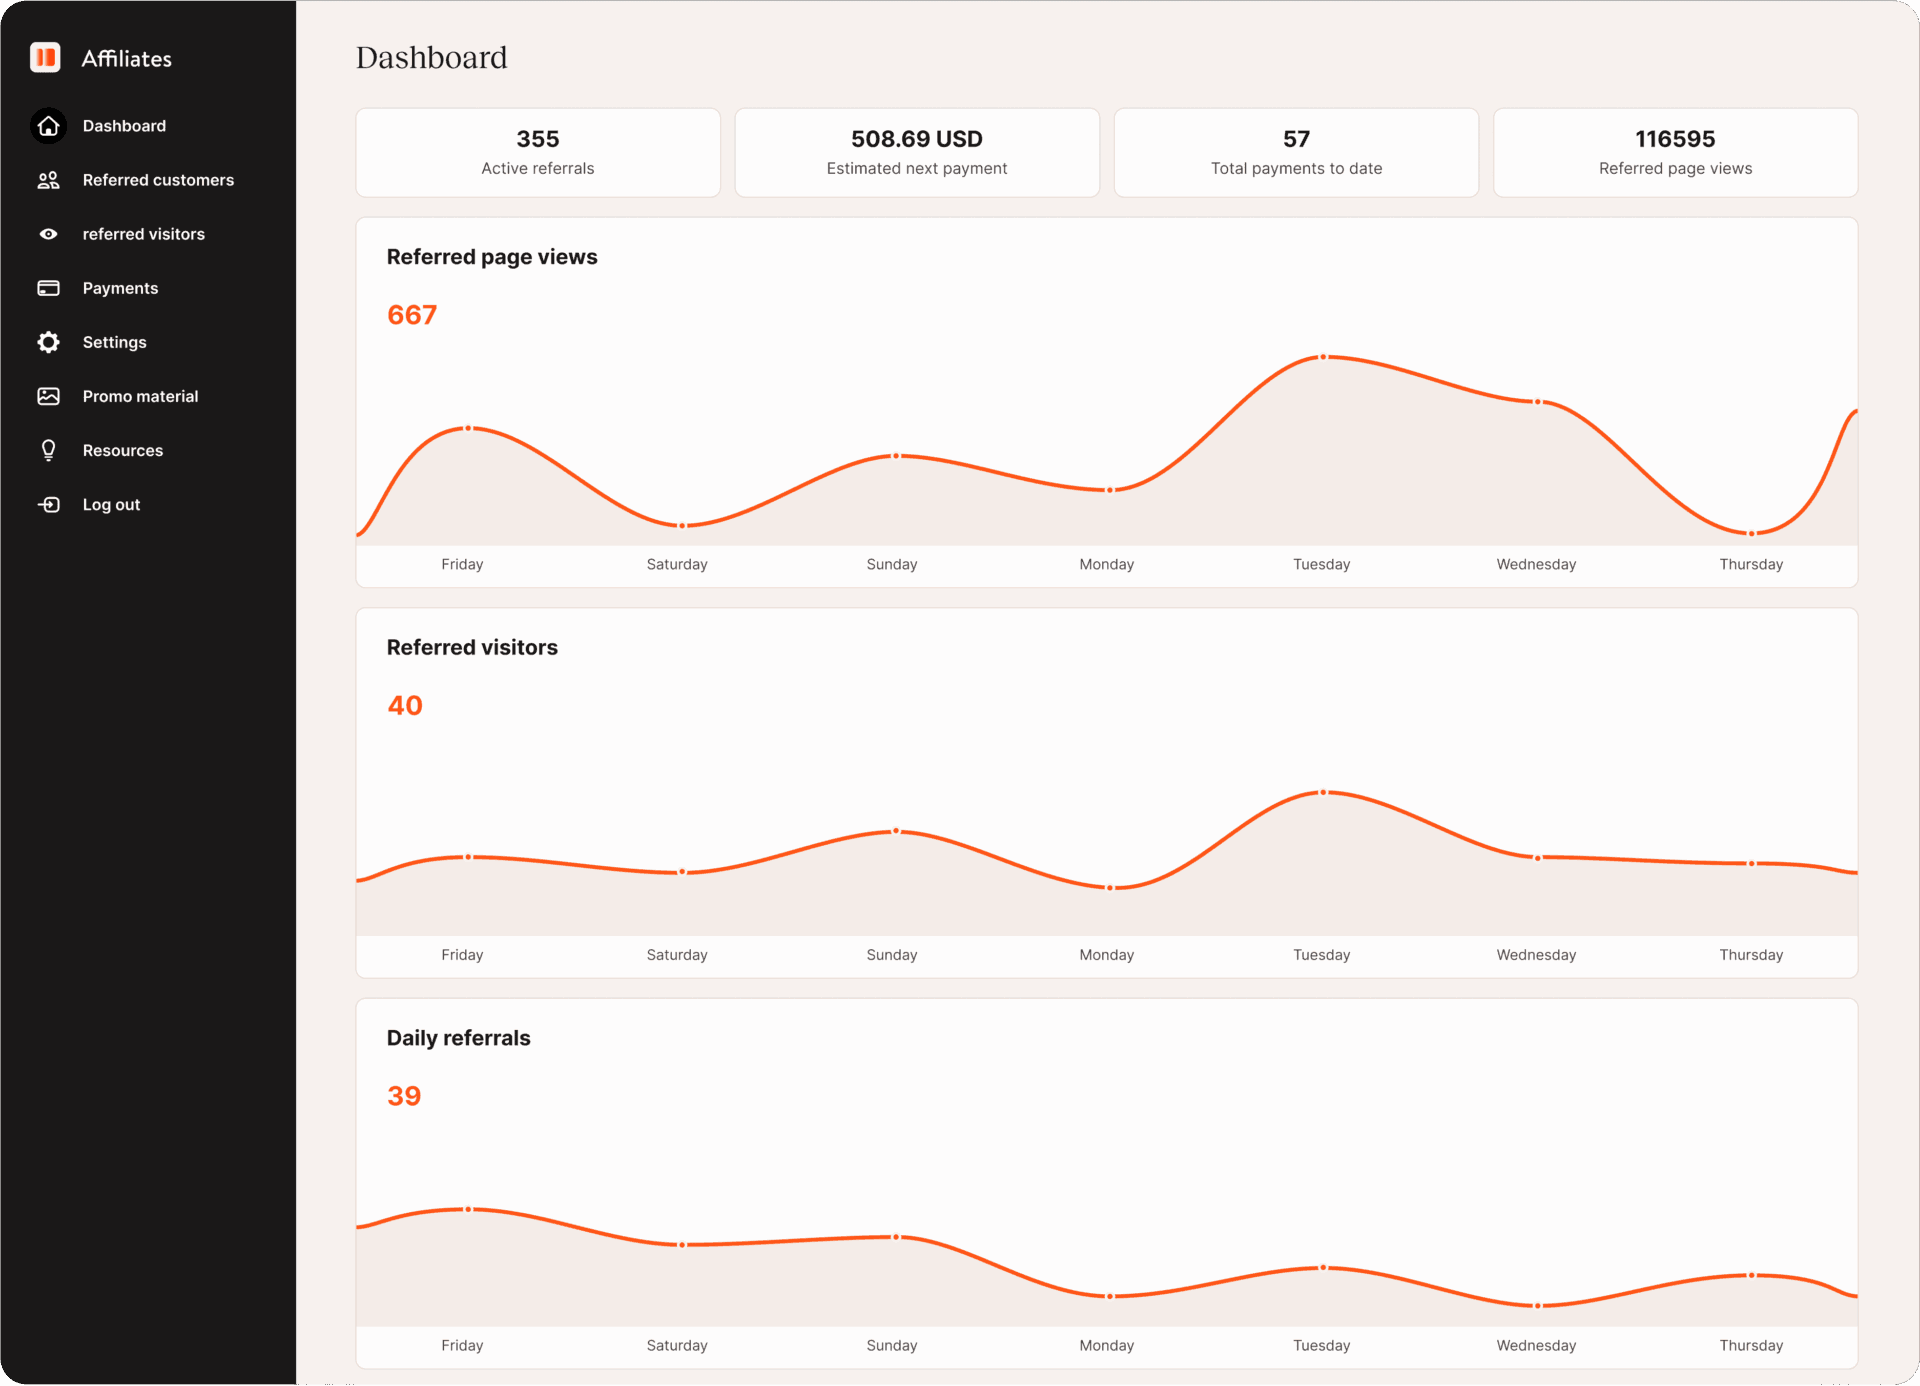This screenshot has height=1386, width=1920.
Task: Open the Referred page views stat card
Action: tap(1675, 152)
